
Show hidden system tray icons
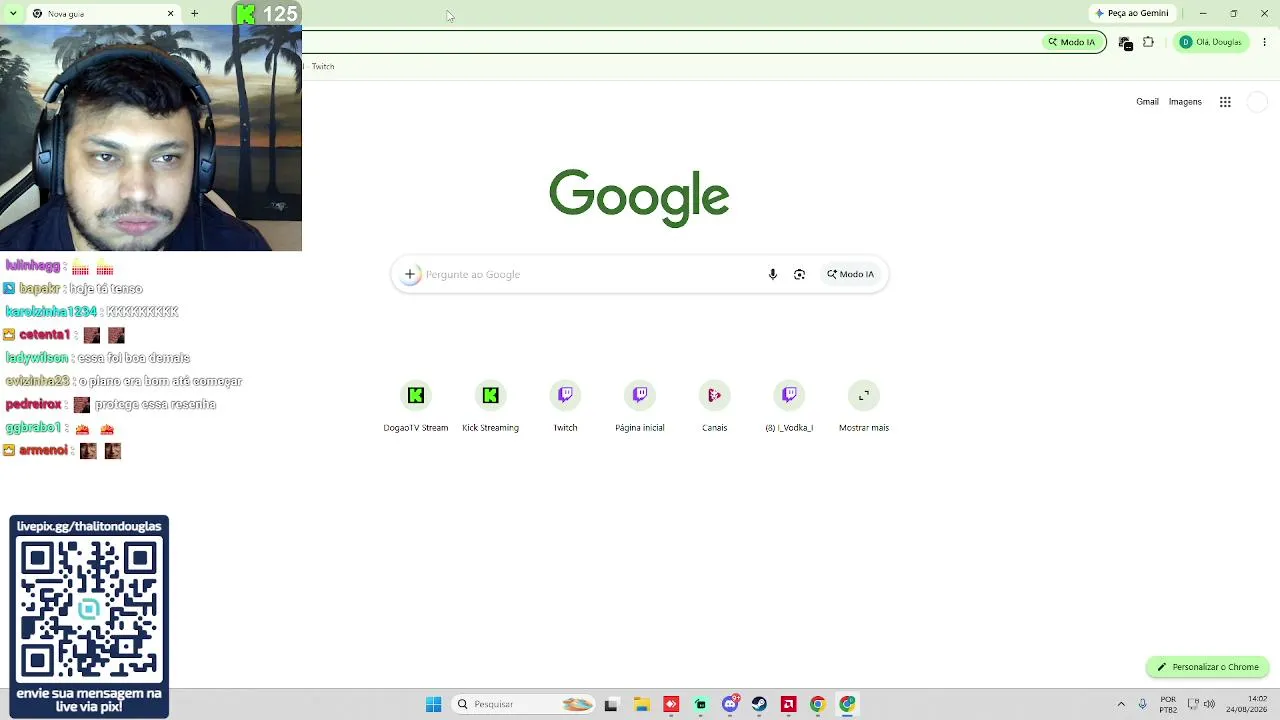1121,704
